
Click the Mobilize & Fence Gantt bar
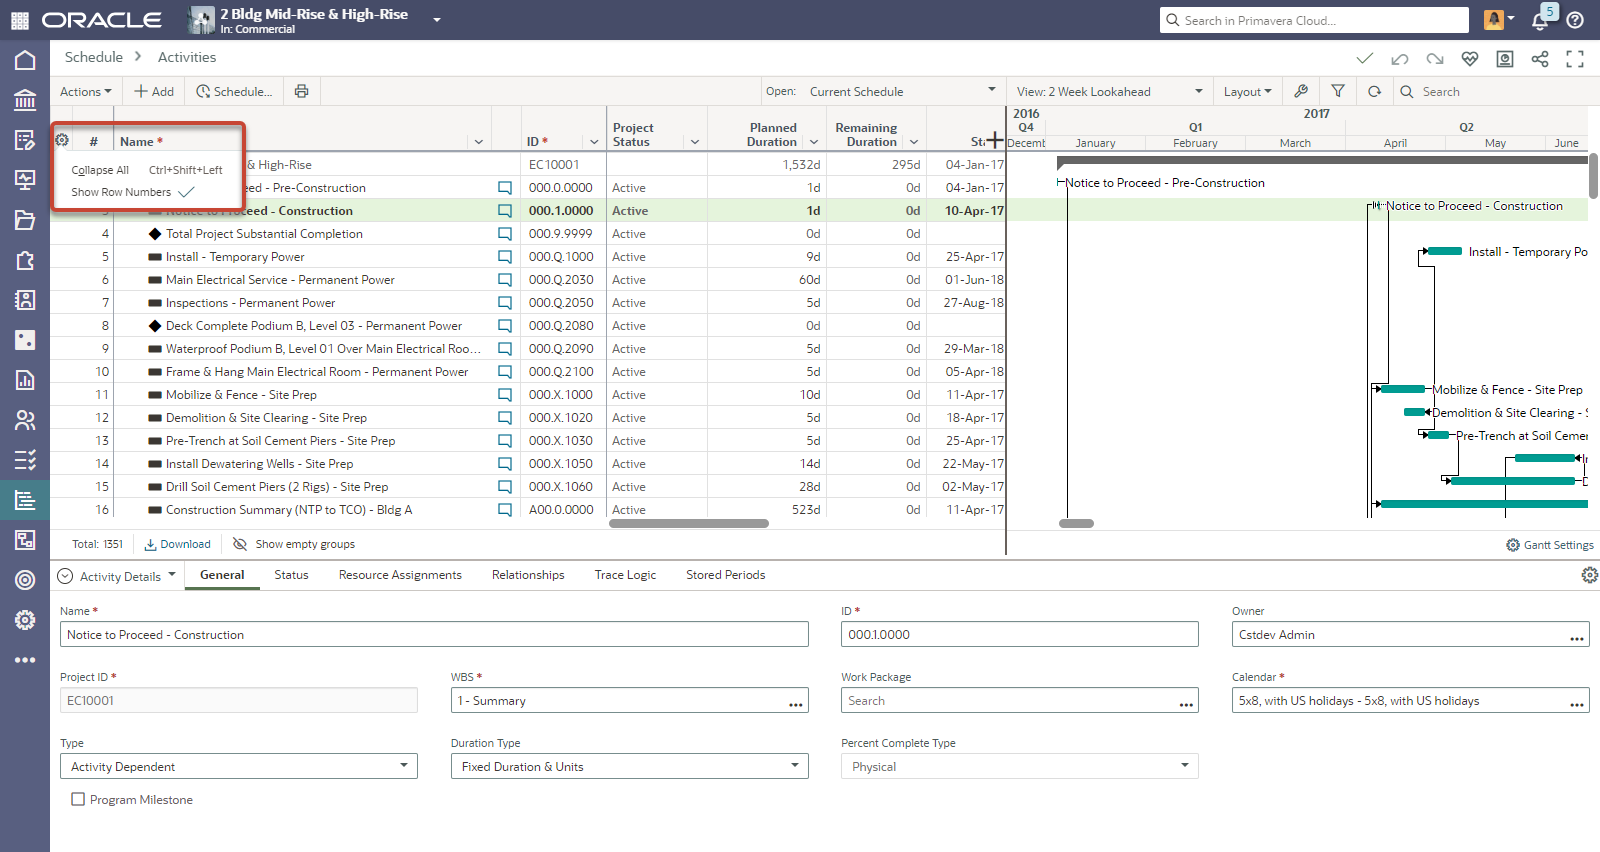click(x=1402, y=389)
